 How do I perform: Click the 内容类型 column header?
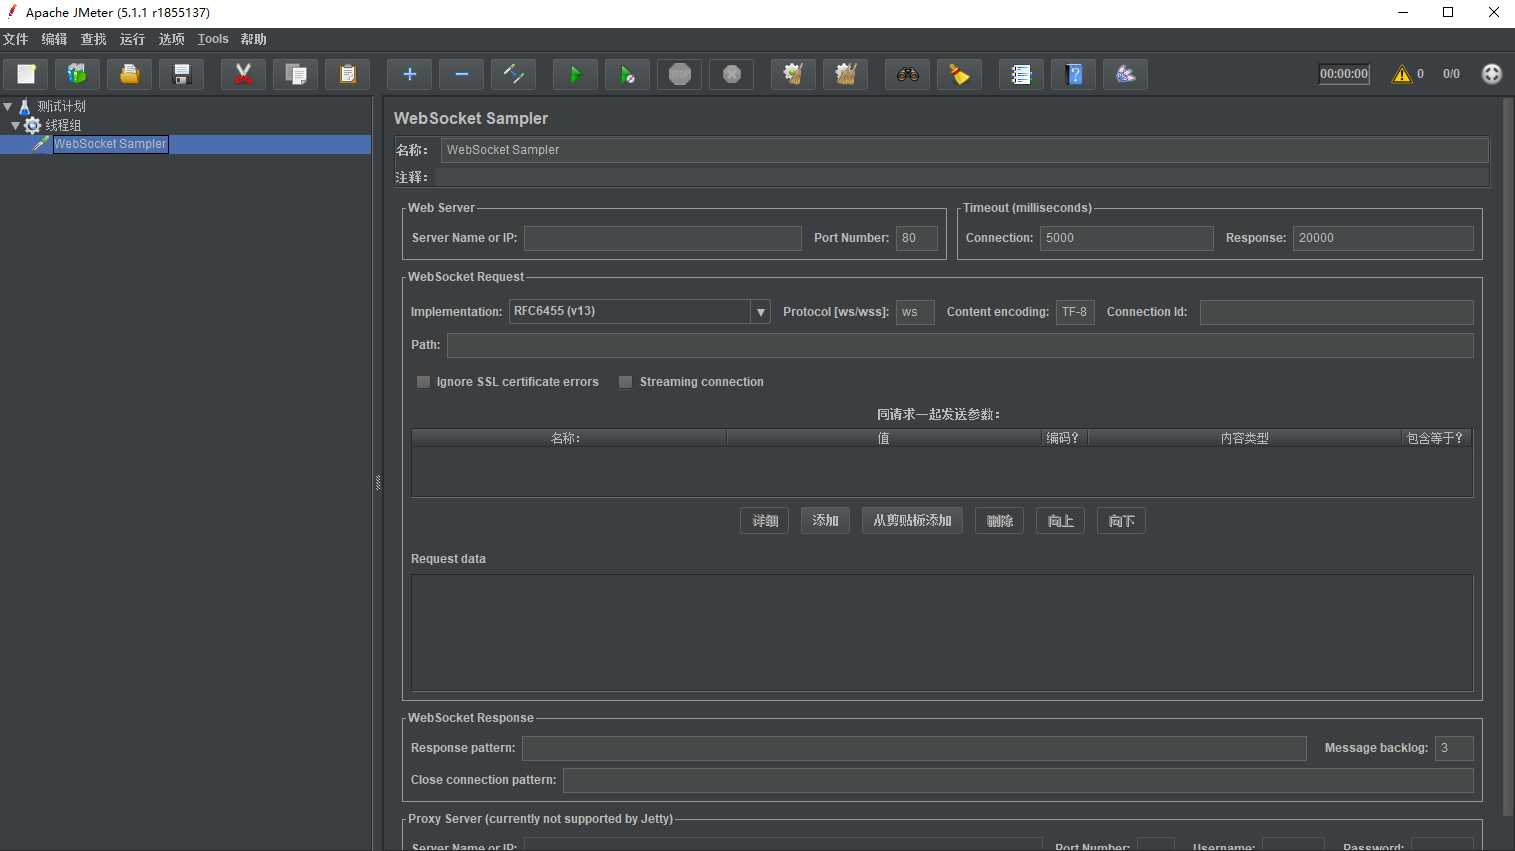coord(1245,438)
